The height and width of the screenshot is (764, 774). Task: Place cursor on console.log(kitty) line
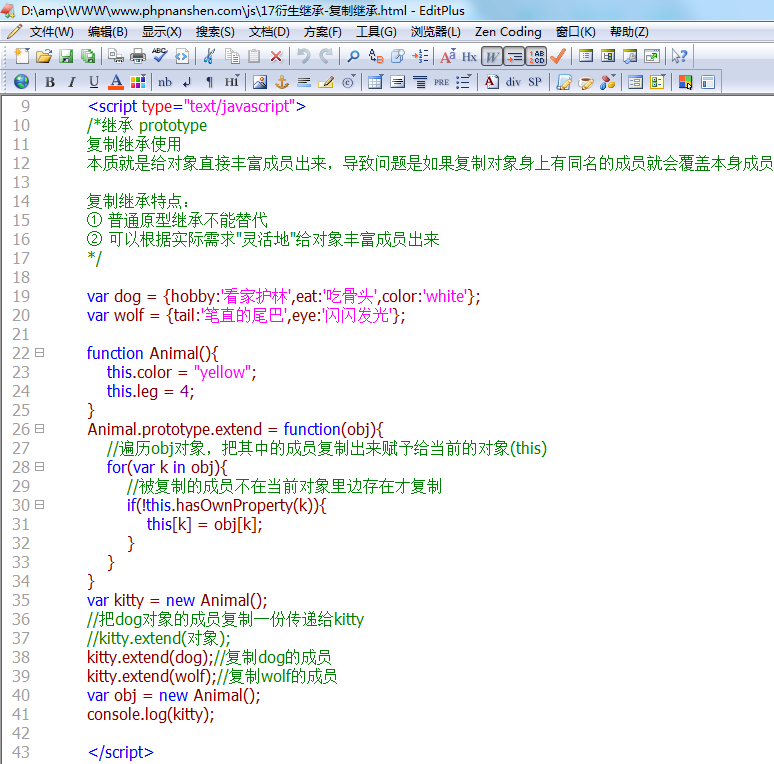(151, 714)
